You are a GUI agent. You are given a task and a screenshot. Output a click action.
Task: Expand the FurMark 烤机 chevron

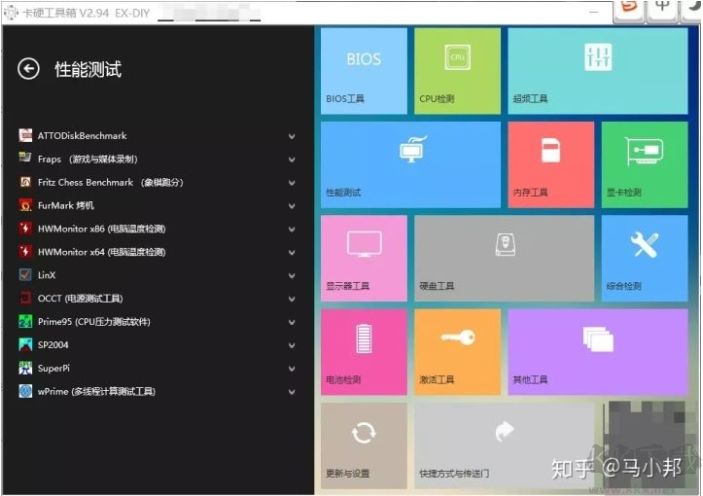point(292,206)
